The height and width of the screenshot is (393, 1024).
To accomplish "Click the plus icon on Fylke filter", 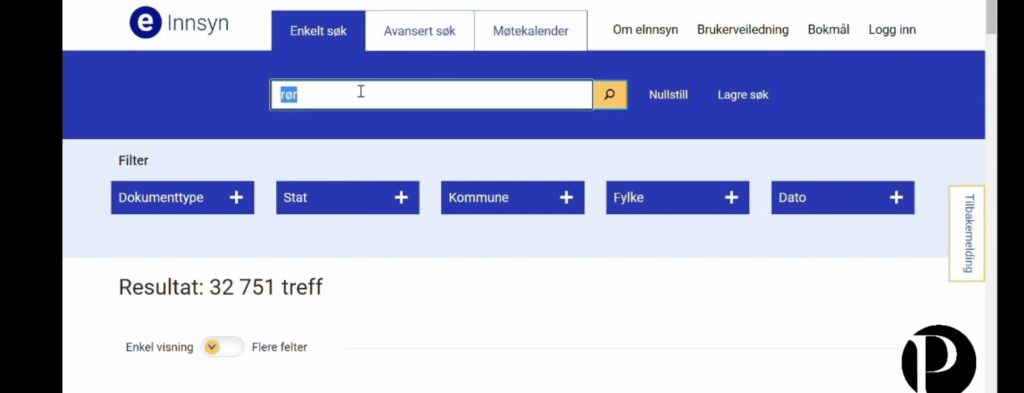I will tap(731, 198).
